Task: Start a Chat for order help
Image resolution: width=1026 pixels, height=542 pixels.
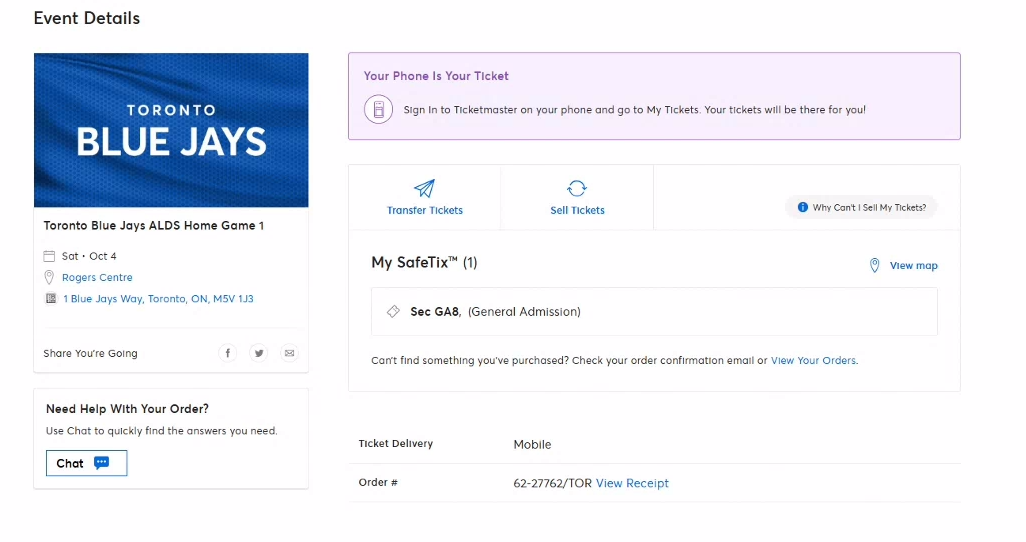Action: coord(86,463)
